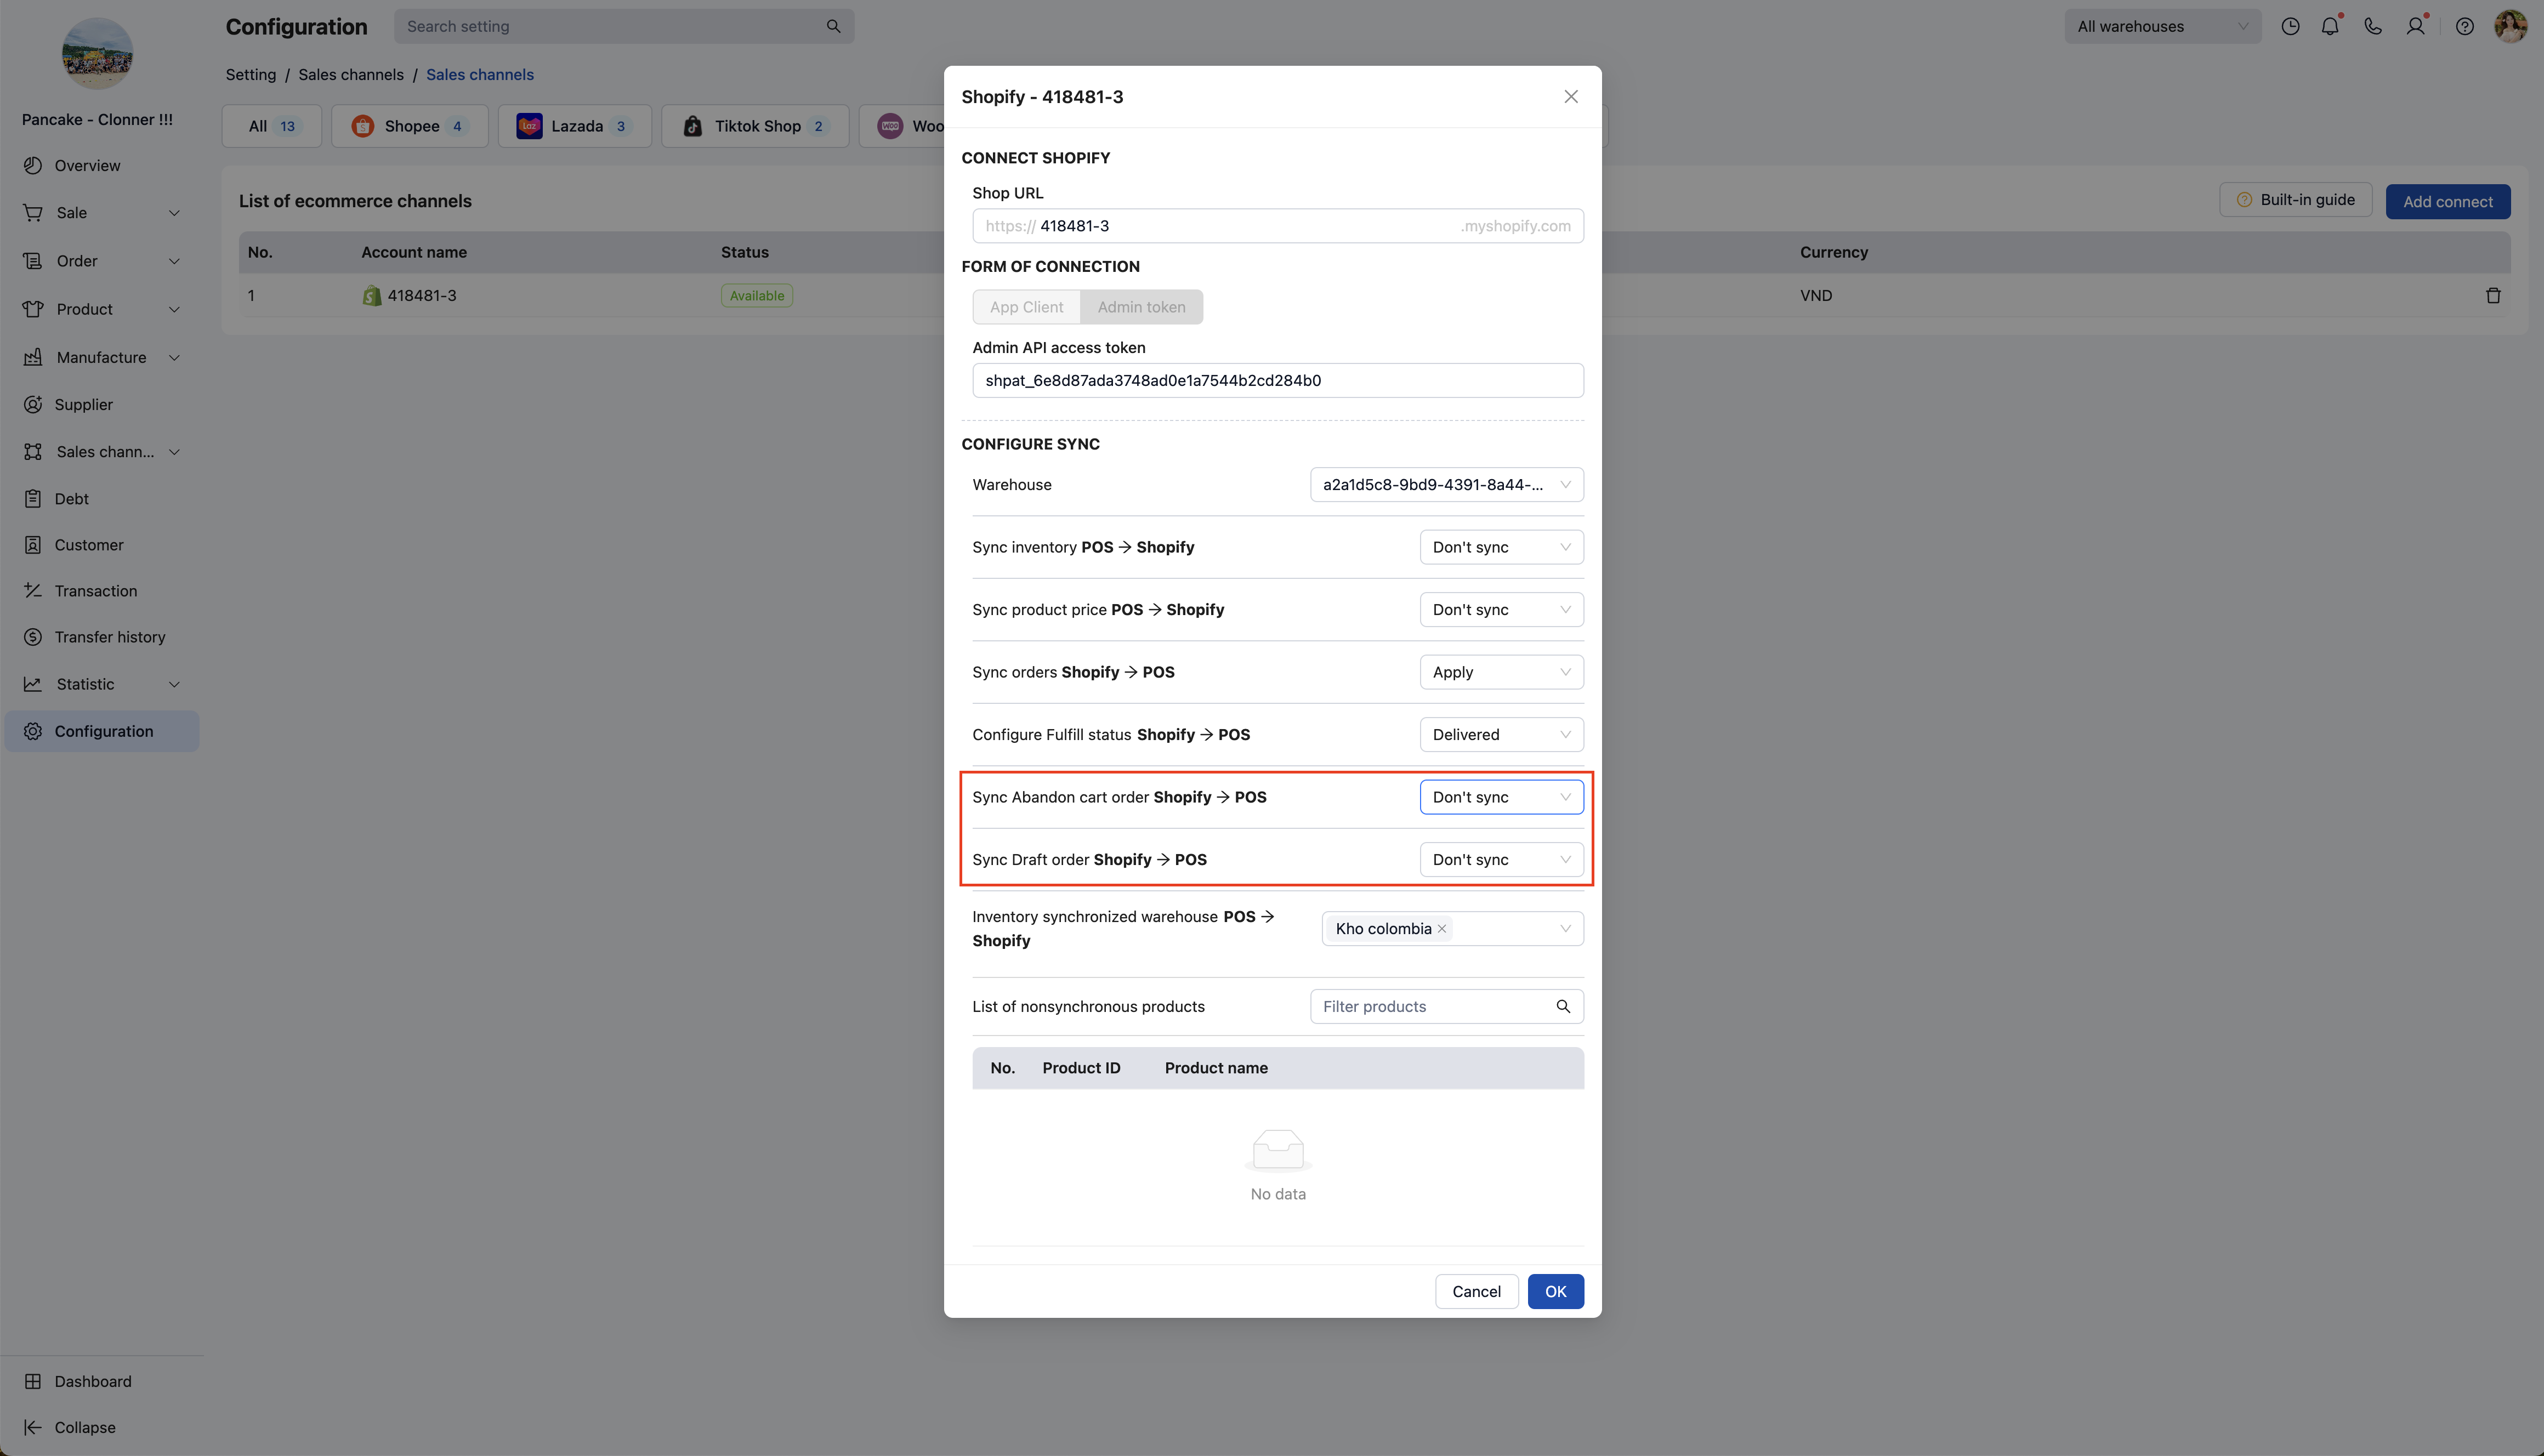Click the Product ID column header

tap(1081, 1068)
